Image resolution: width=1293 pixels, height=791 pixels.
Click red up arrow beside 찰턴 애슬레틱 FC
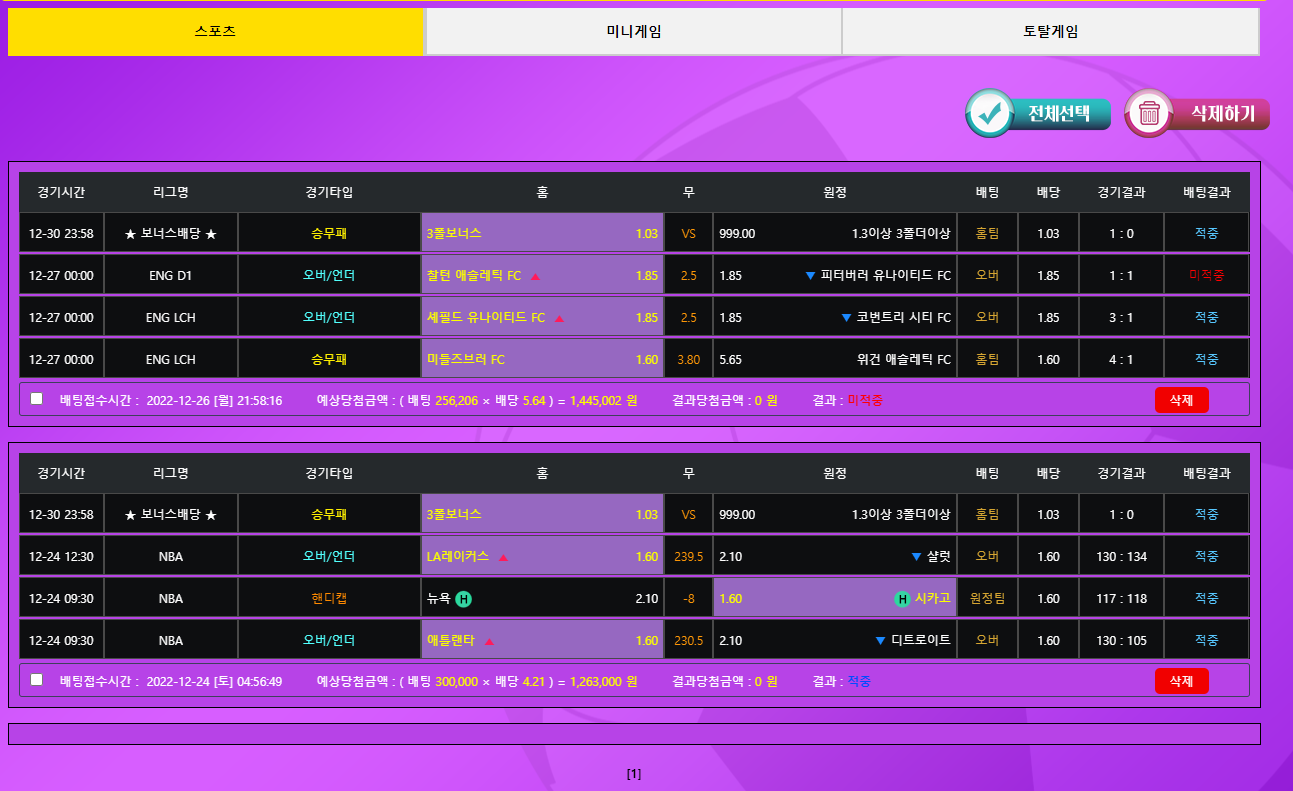[535, 276]
